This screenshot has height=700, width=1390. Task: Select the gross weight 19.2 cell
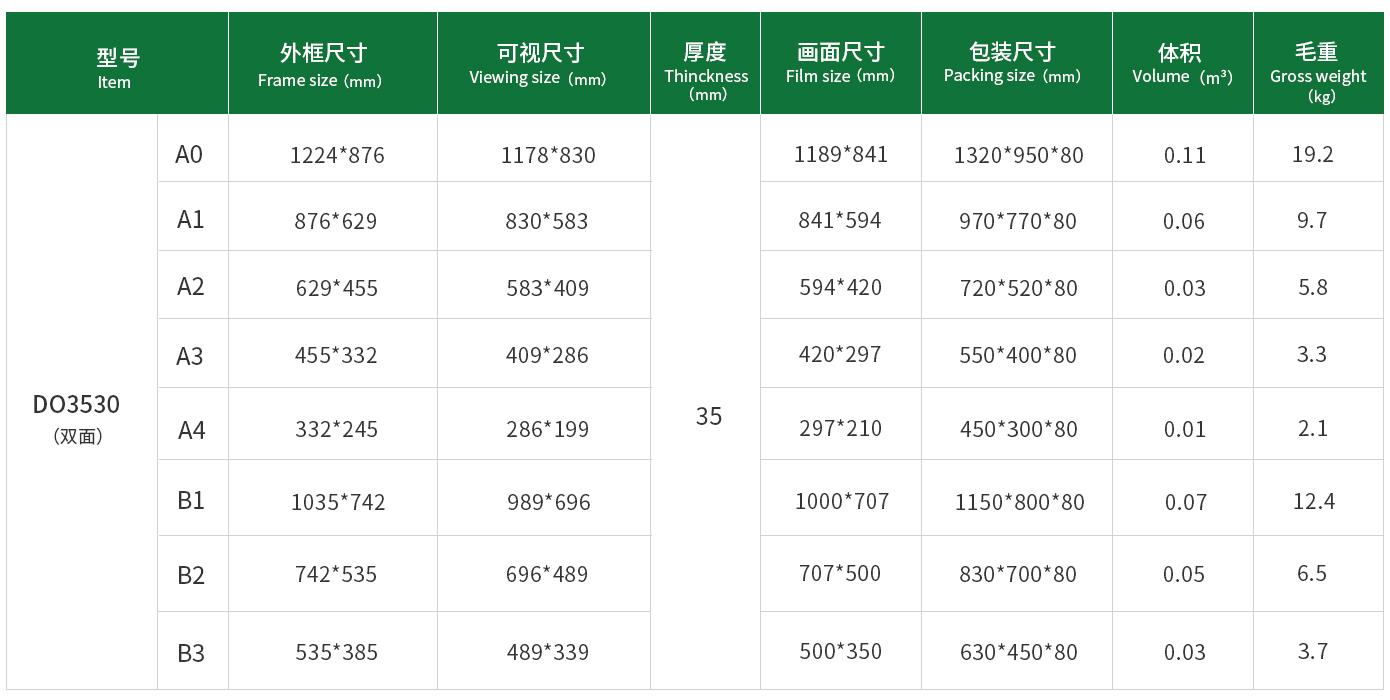(x=1313, y=154)
